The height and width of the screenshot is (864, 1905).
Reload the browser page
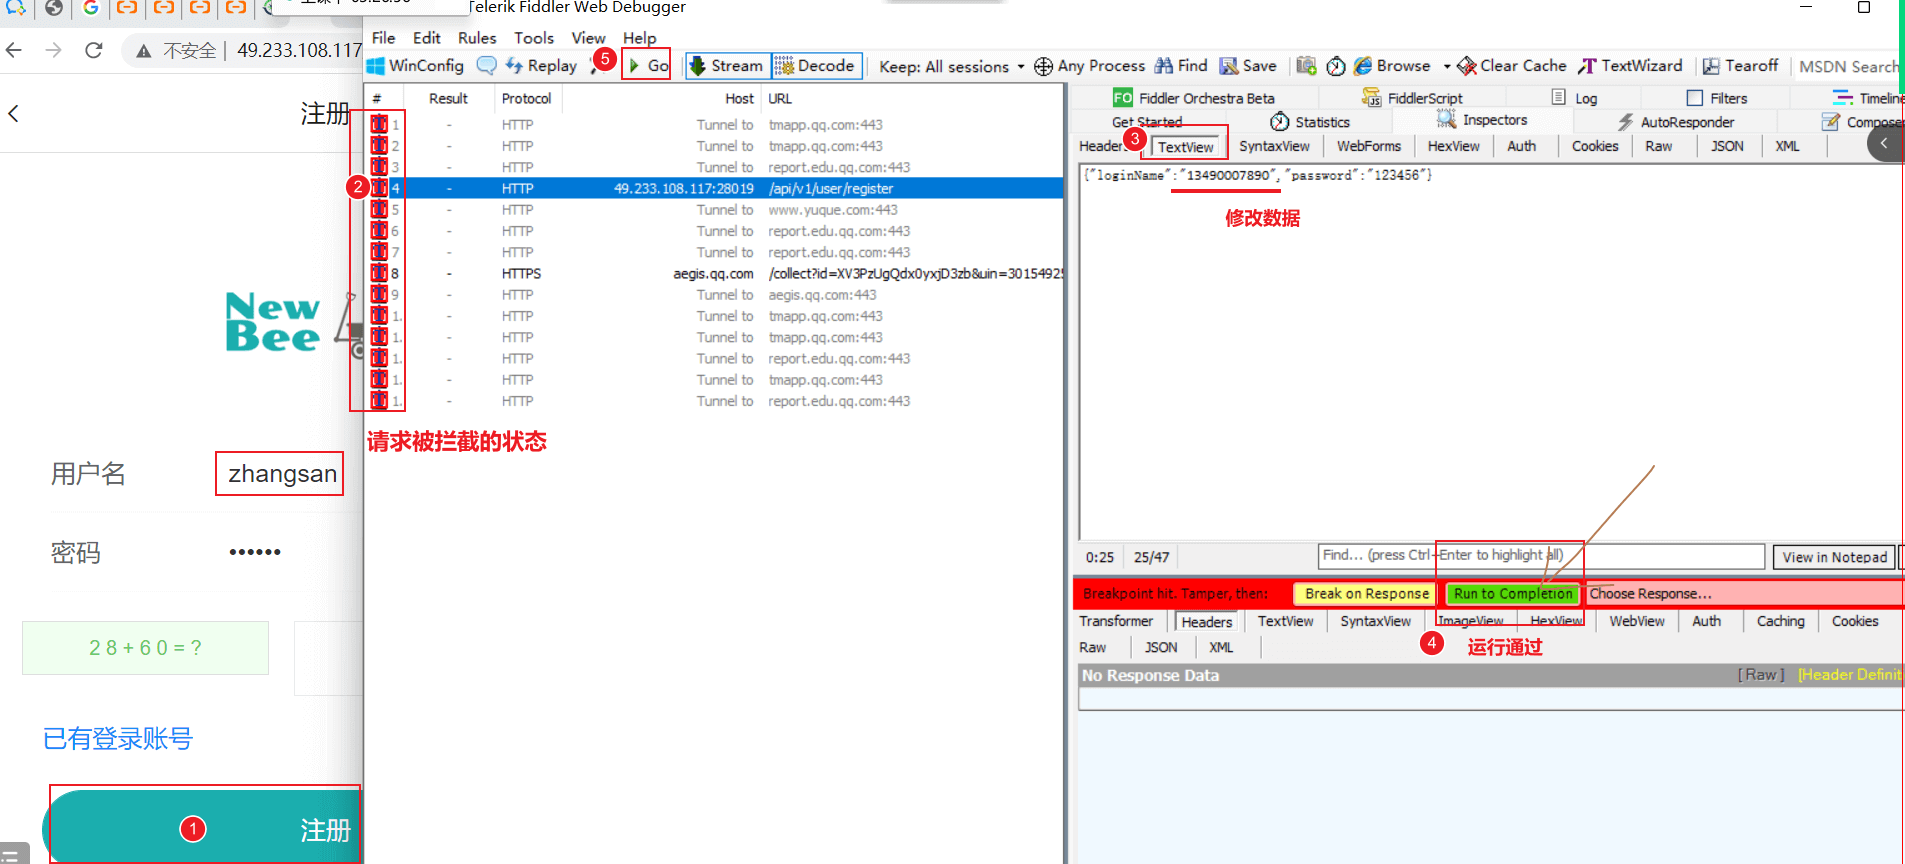pyautogui.click(x=94, y=50)
